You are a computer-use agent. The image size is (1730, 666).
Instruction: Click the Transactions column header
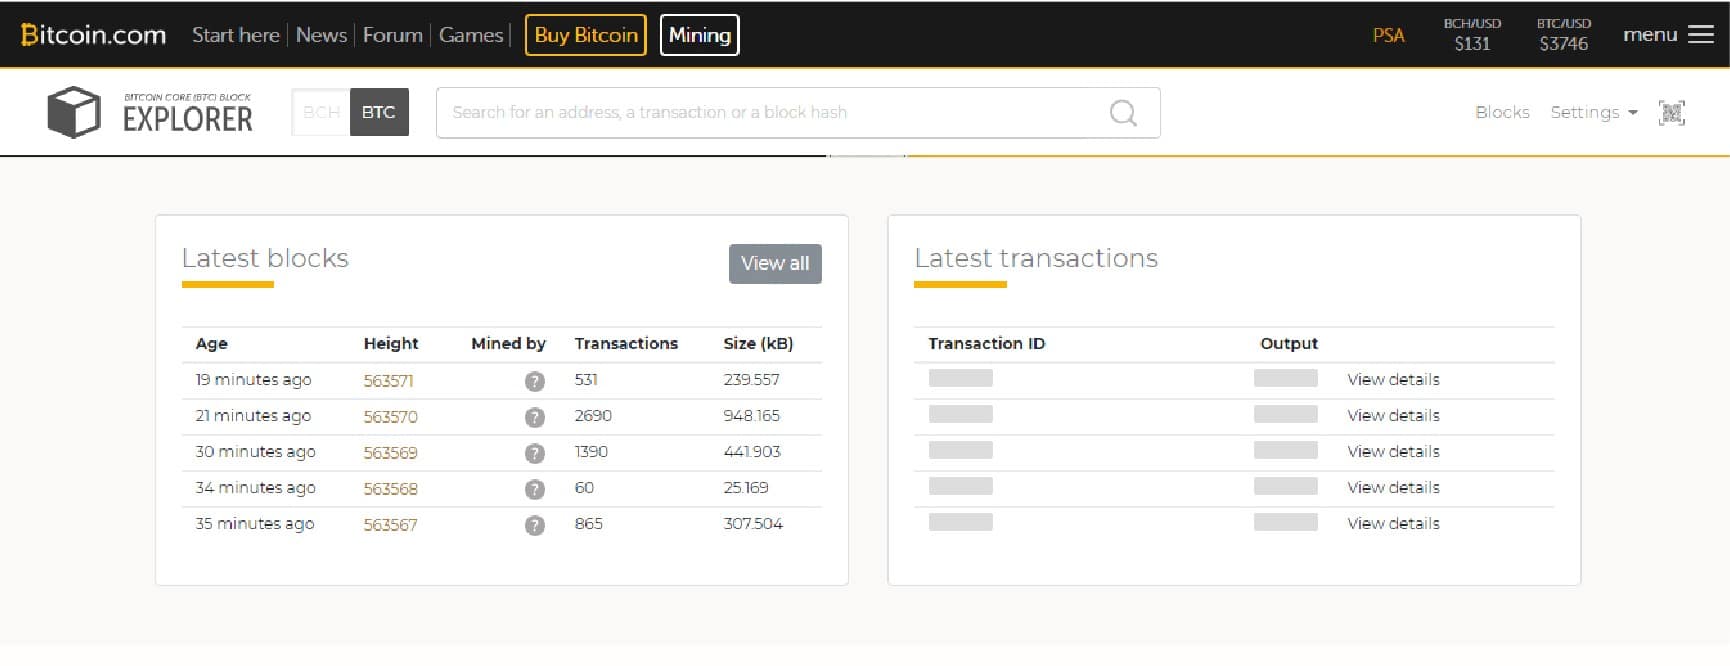(x=626, y=344)
